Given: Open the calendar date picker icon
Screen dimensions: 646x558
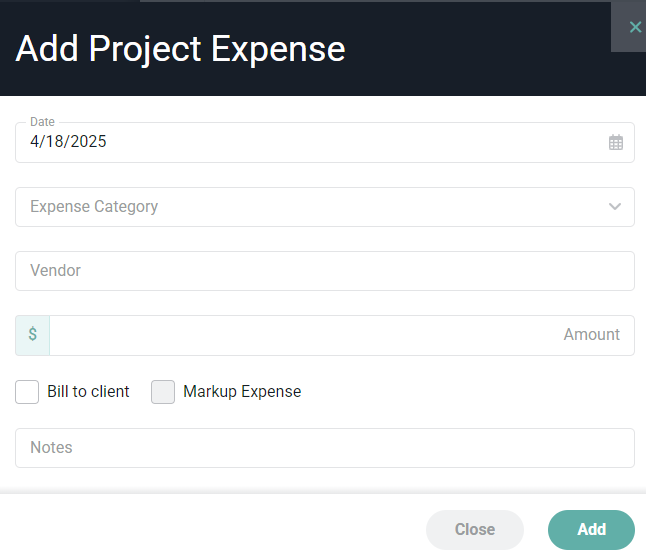Looking at the screenshot, I should [616, 143].
